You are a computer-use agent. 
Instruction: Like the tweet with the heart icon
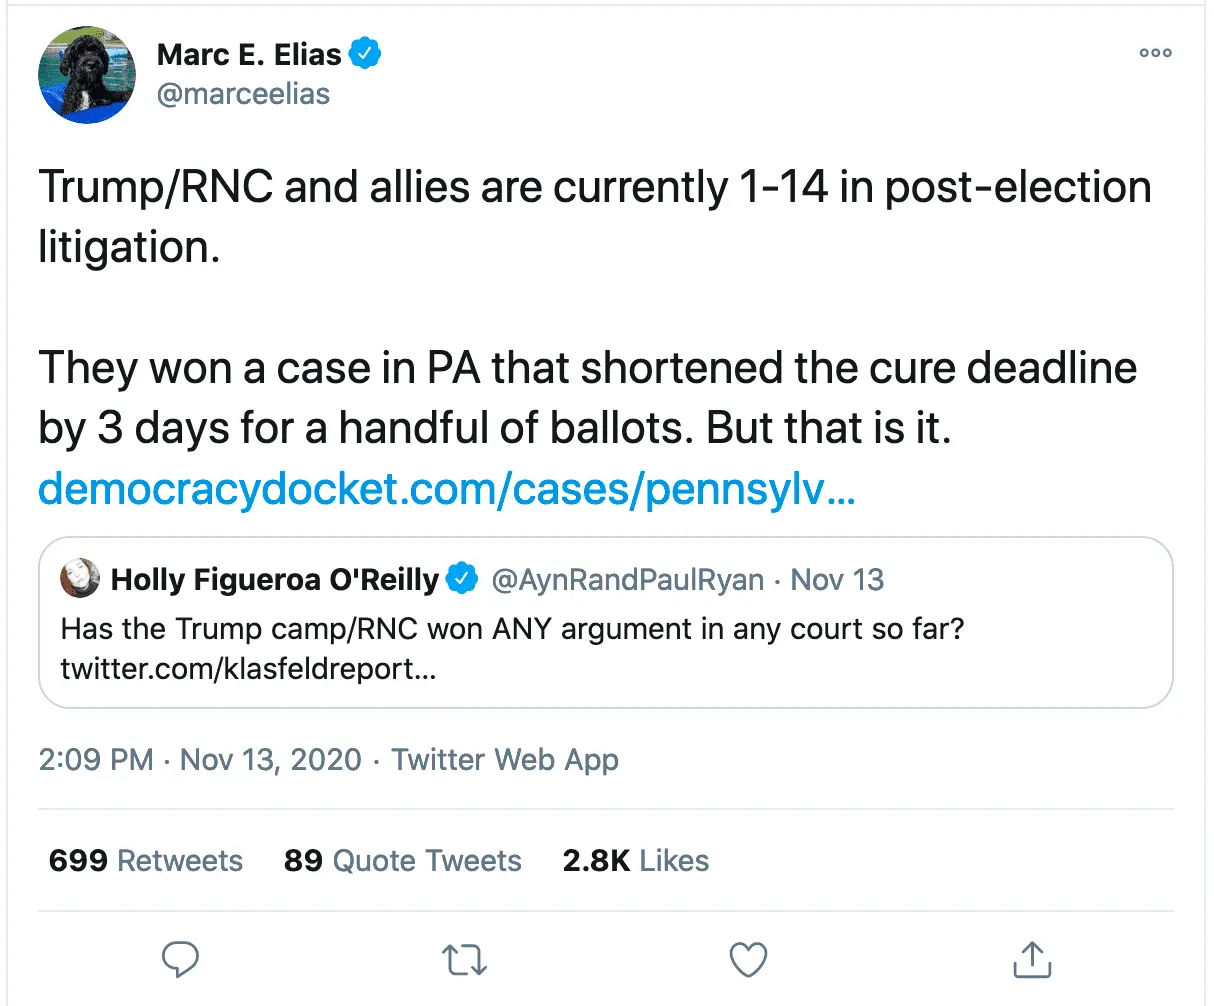[748, 959]
